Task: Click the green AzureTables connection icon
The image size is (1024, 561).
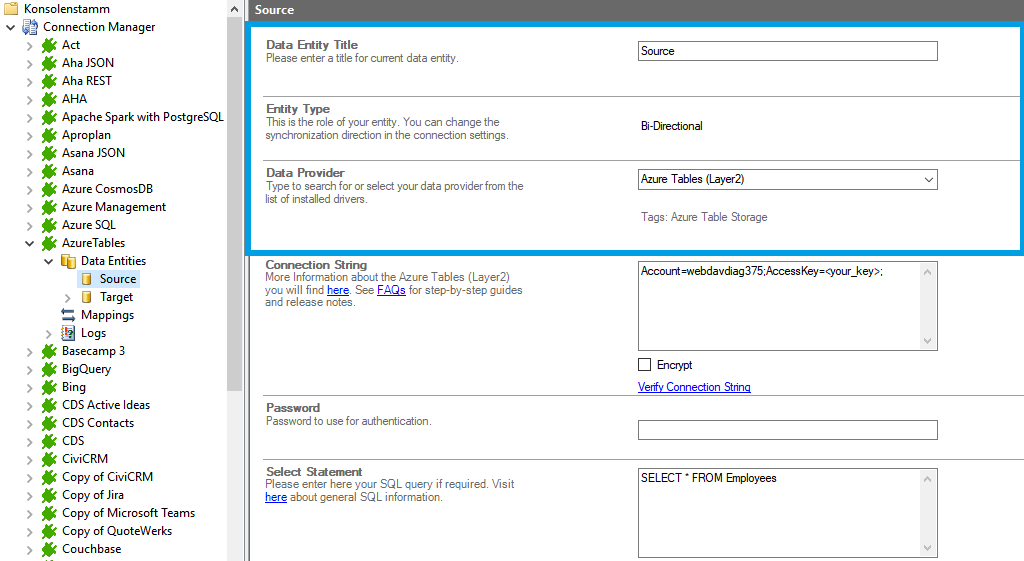Action: (49, 243)
